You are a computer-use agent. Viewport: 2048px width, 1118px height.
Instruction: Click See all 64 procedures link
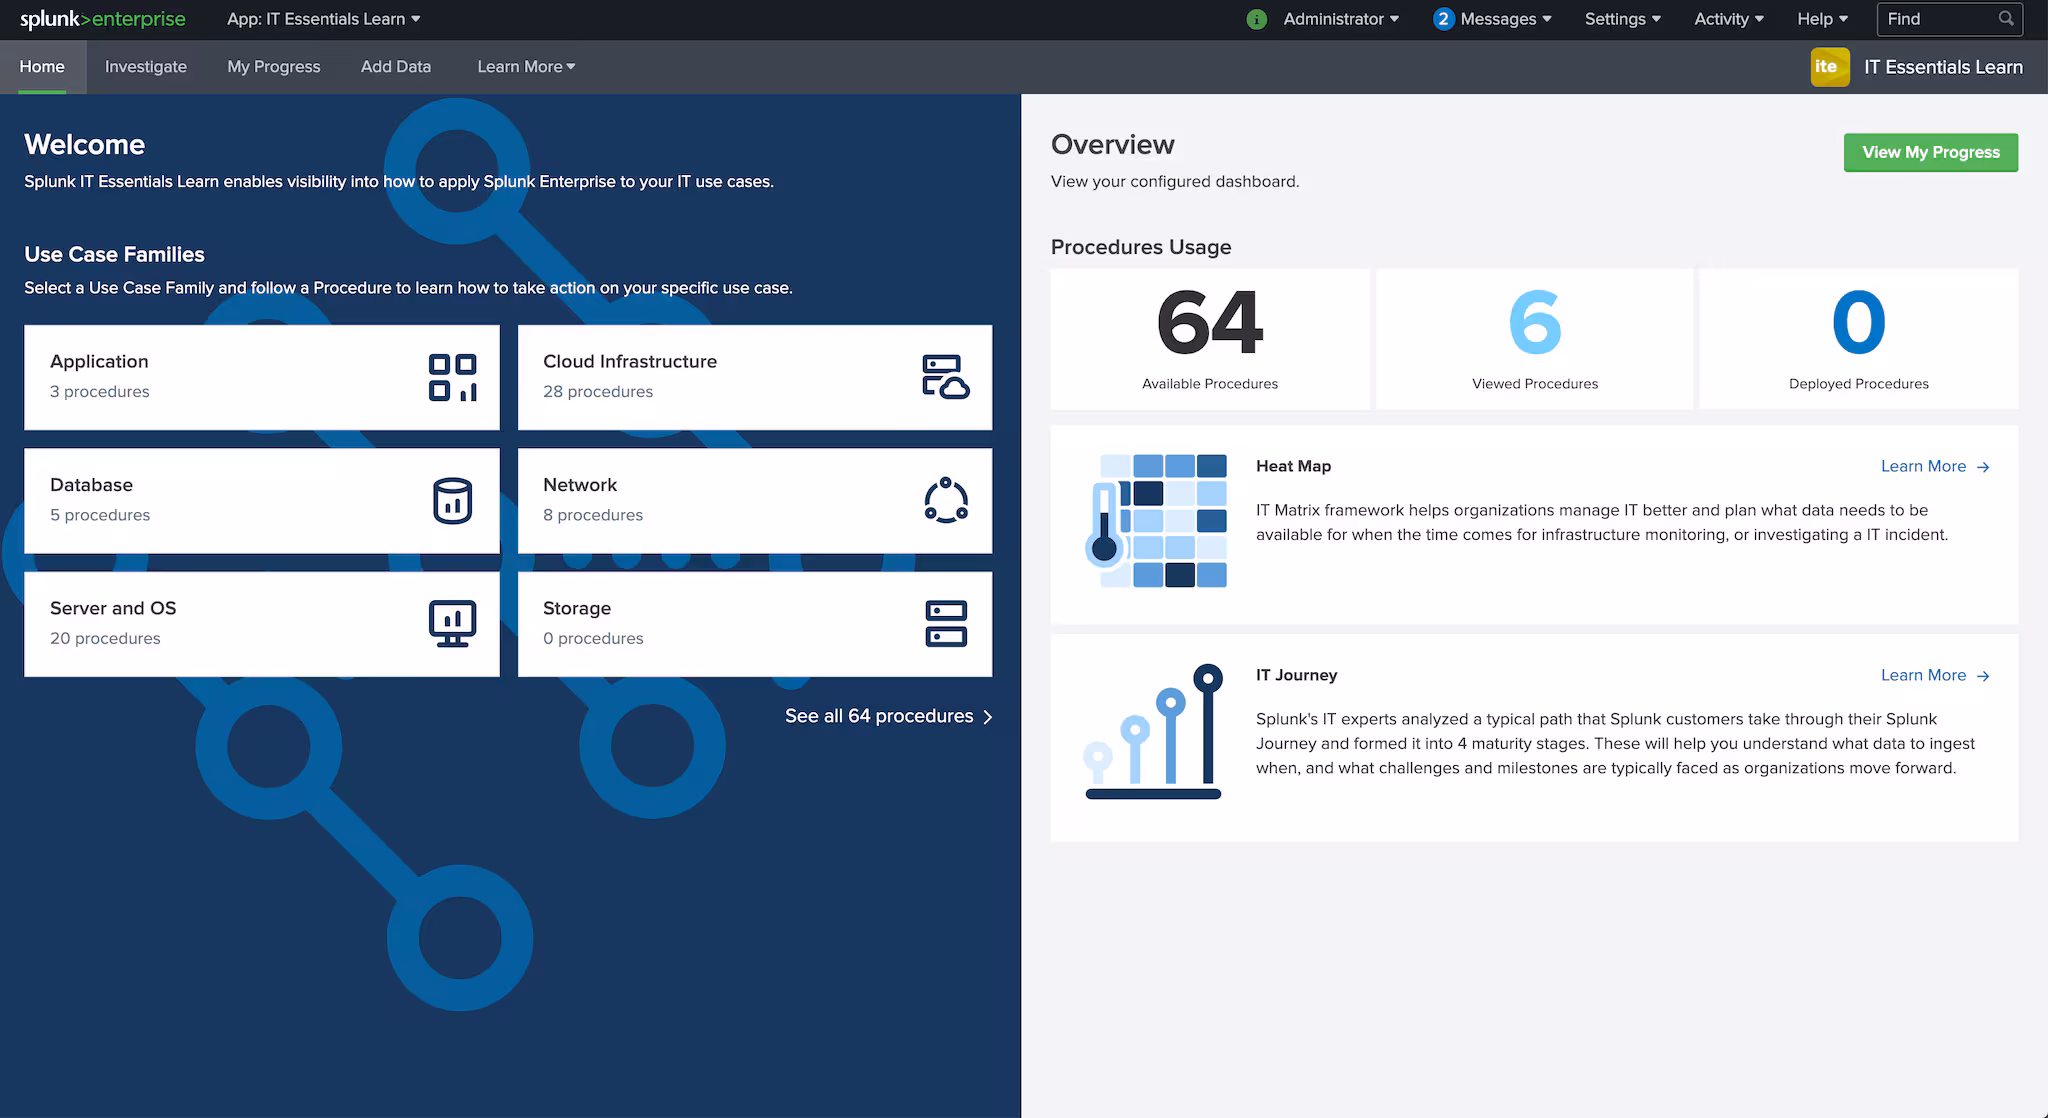(x=886, y=716)
